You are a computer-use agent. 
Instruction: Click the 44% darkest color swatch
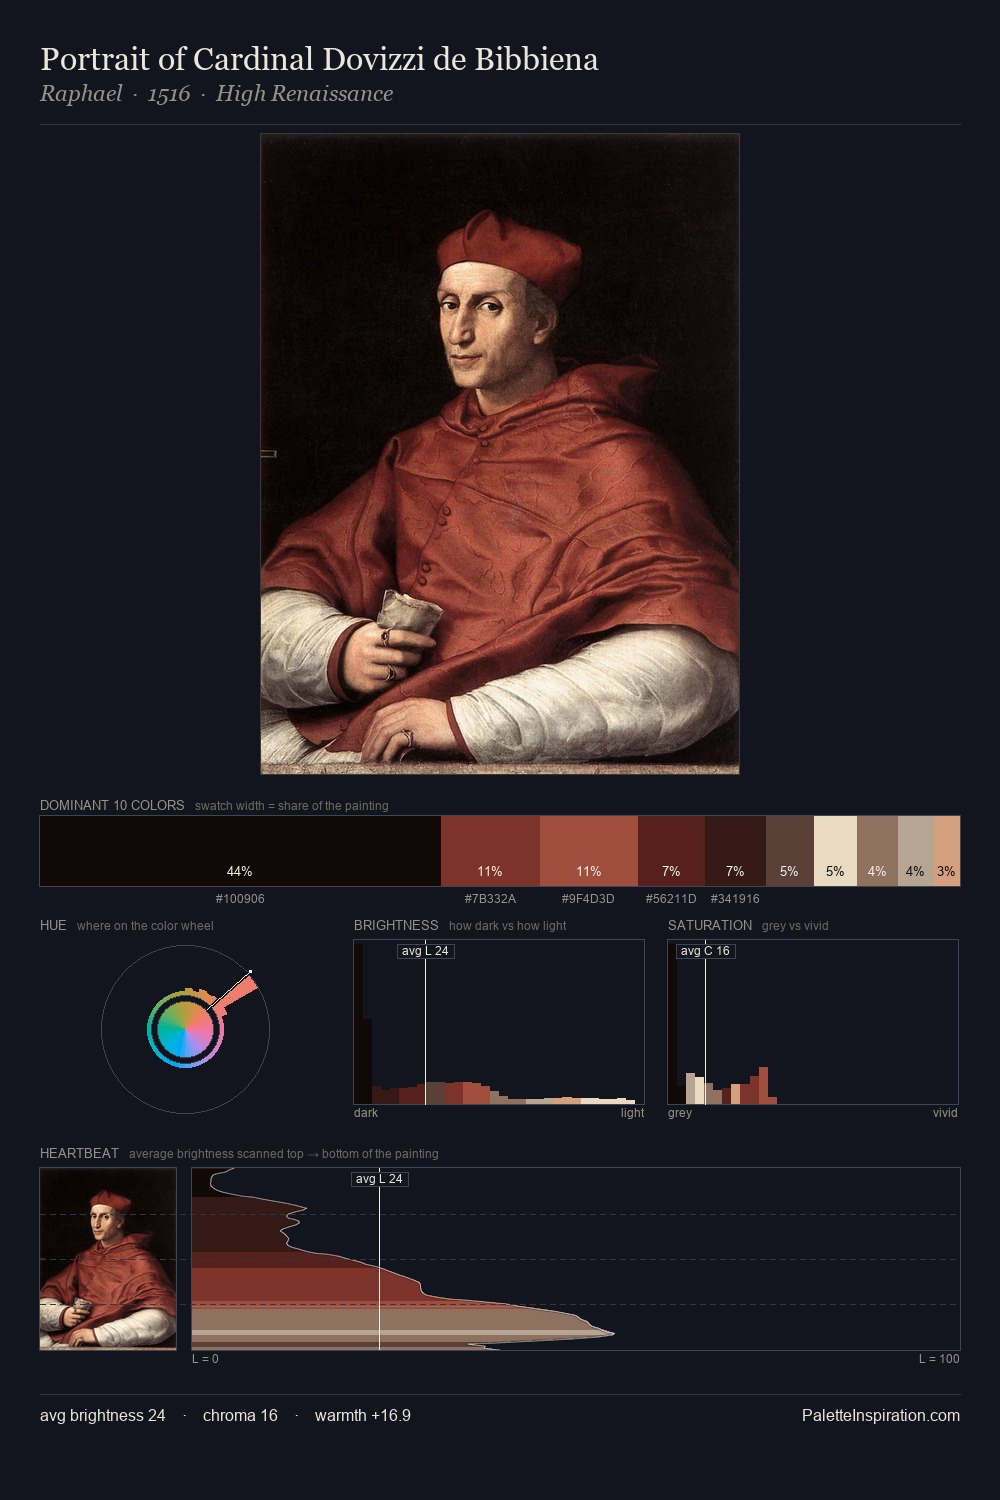pyautogui.click(x=240, y=851)
